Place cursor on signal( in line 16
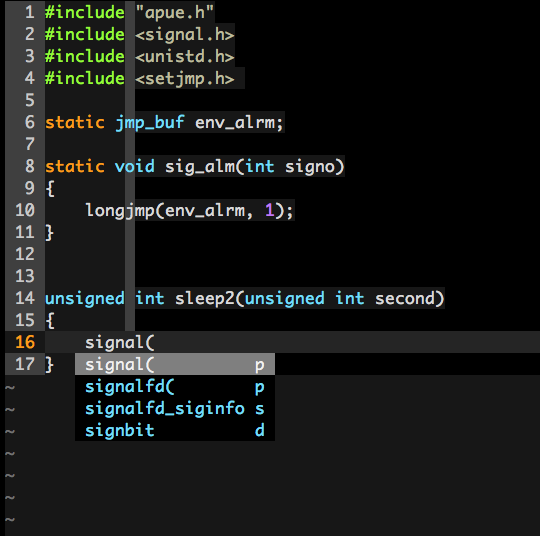The width and height of the screenshot is (540, 536). click(x=120, y=343)
